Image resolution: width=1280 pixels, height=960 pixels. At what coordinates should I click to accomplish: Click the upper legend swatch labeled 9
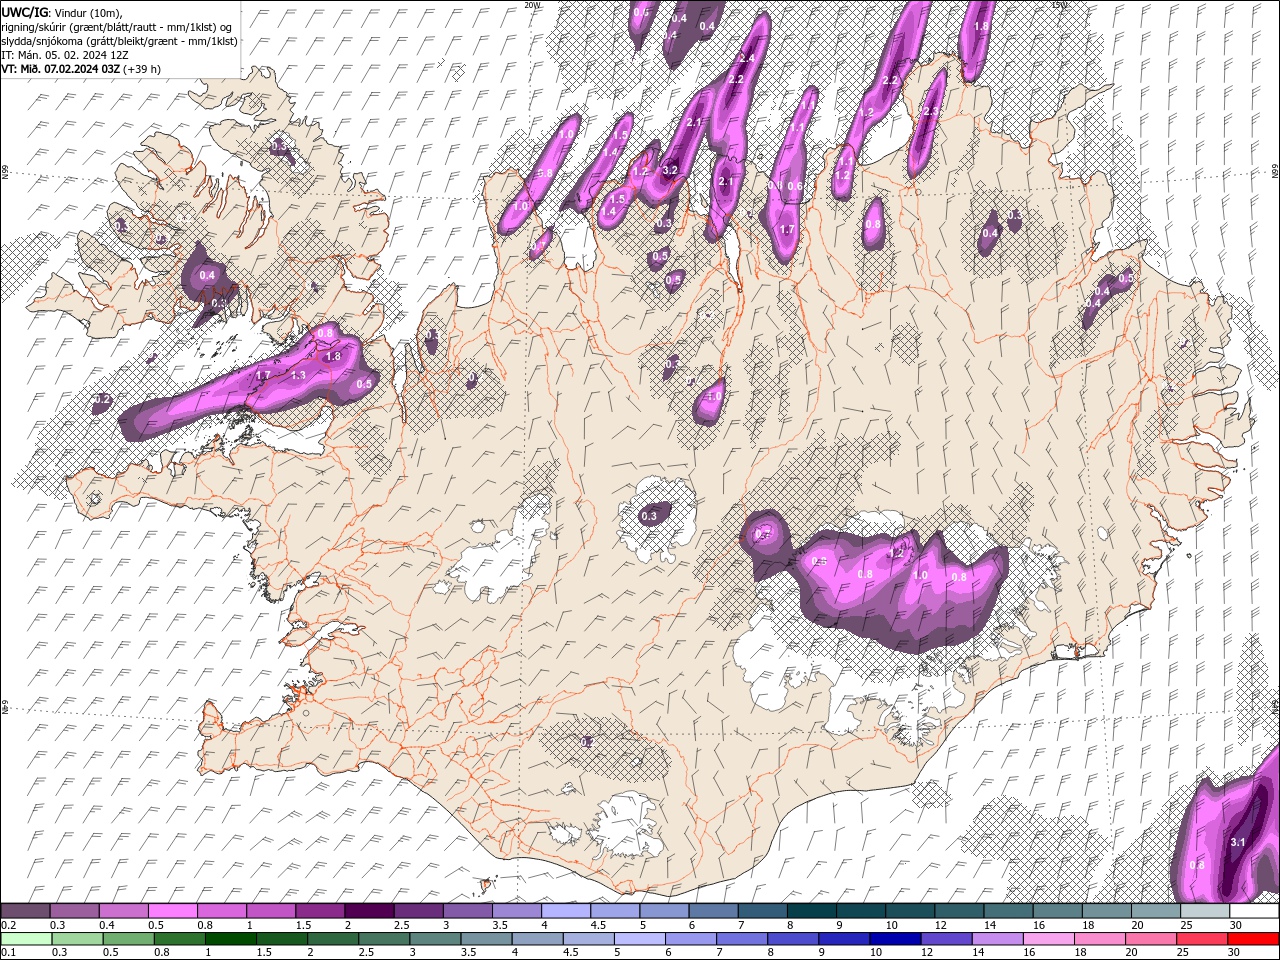tap(860, 911)
